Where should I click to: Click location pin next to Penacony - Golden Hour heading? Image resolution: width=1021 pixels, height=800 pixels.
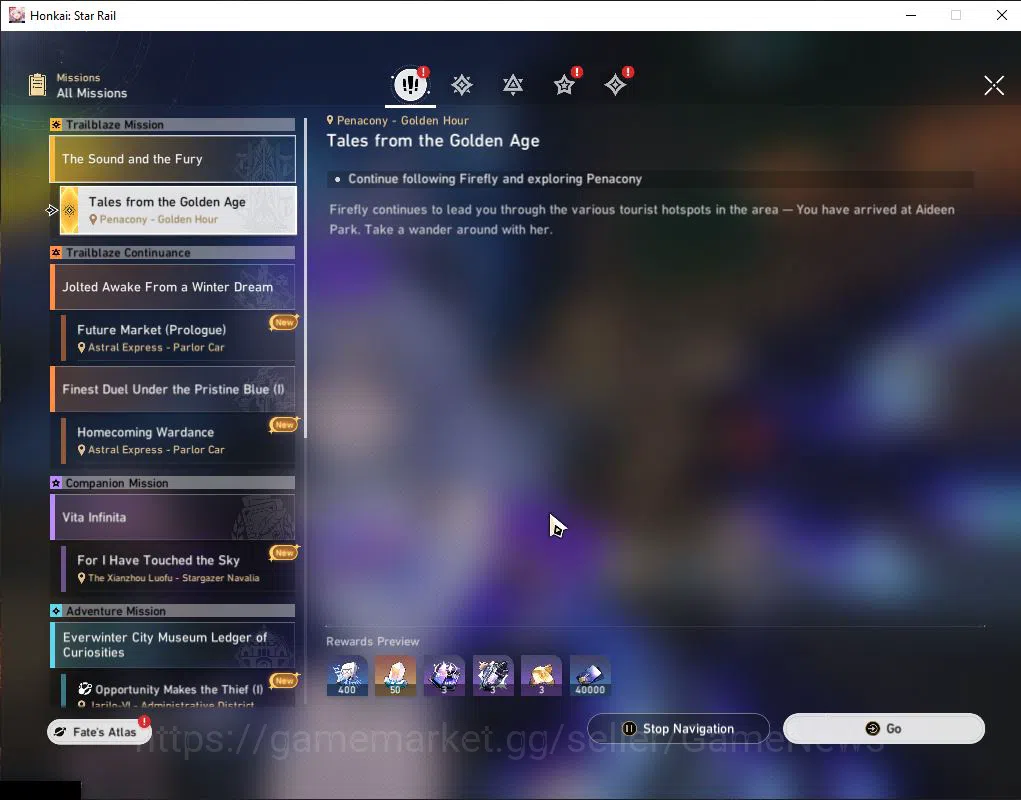click(330, 120)
